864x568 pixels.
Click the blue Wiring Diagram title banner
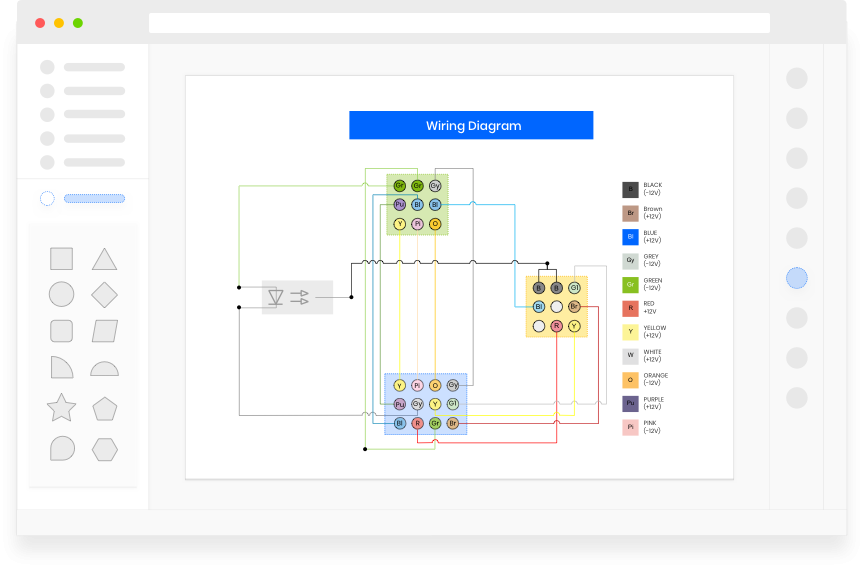[x=471, y=125]
